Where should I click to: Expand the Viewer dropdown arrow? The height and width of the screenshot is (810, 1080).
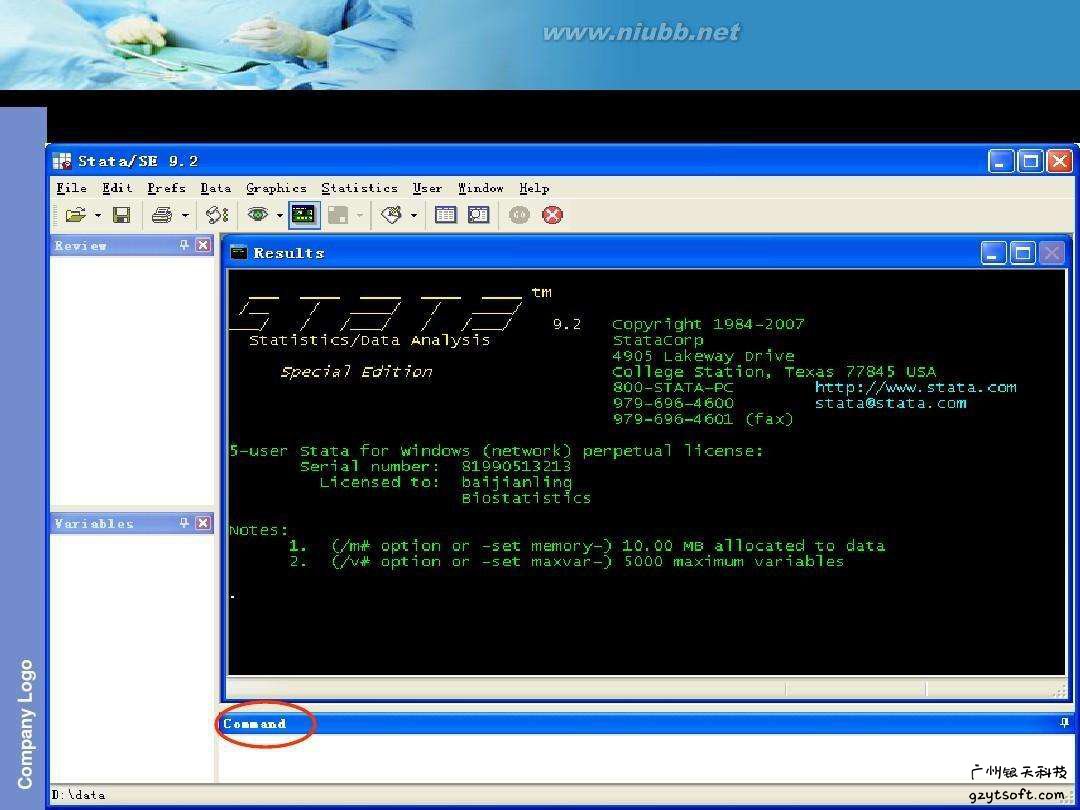280,216
